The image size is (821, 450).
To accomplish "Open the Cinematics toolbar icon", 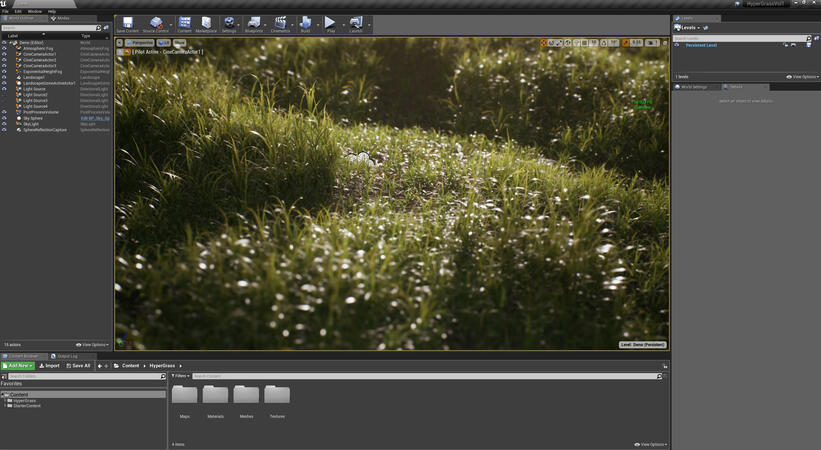I will tap(280, 24).
